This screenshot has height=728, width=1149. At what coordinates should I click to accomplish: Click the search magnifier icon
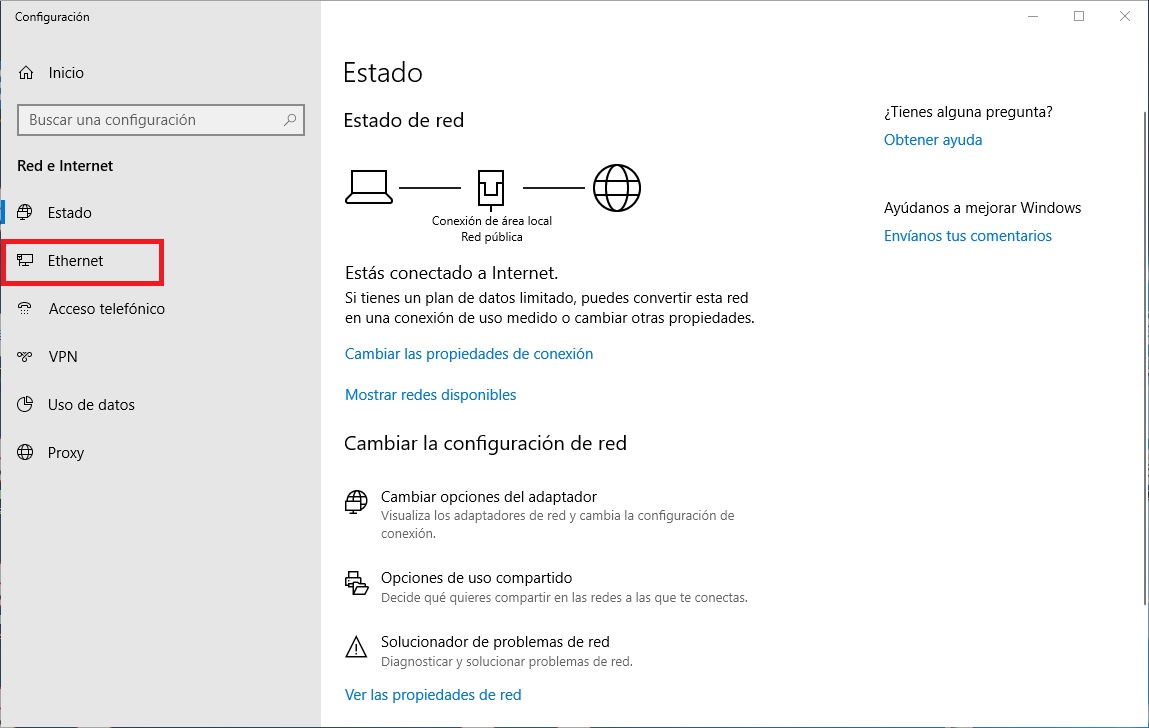point(290,120)
